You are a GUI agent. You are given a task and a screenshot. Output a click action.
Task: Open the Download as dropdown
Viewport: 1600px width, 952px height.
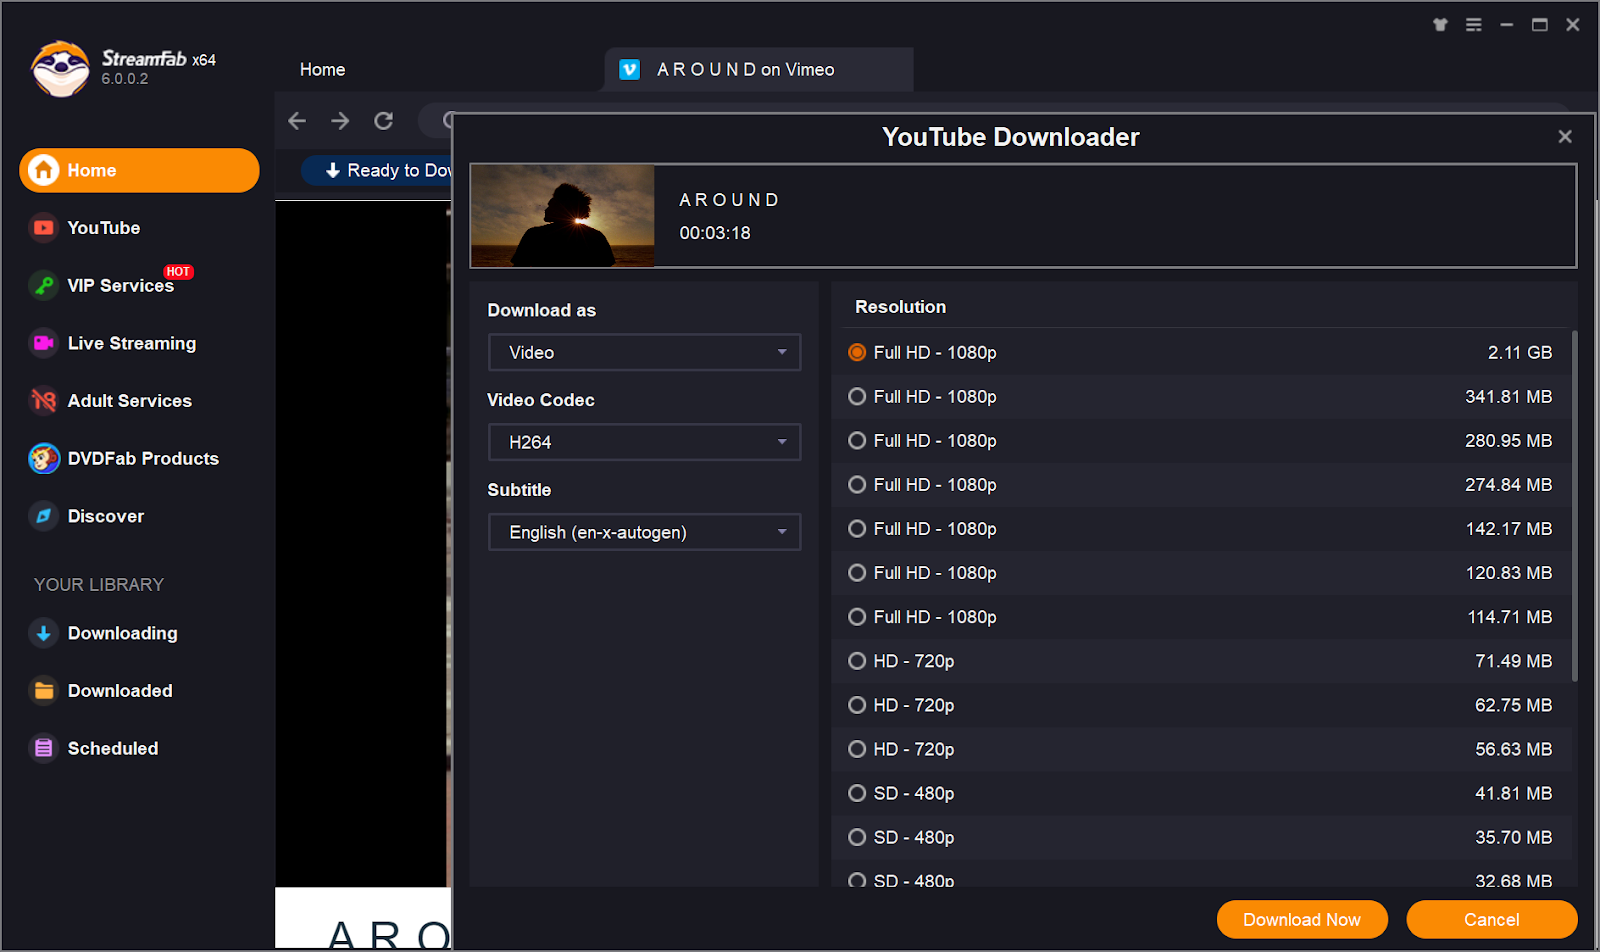coord(644,352)
